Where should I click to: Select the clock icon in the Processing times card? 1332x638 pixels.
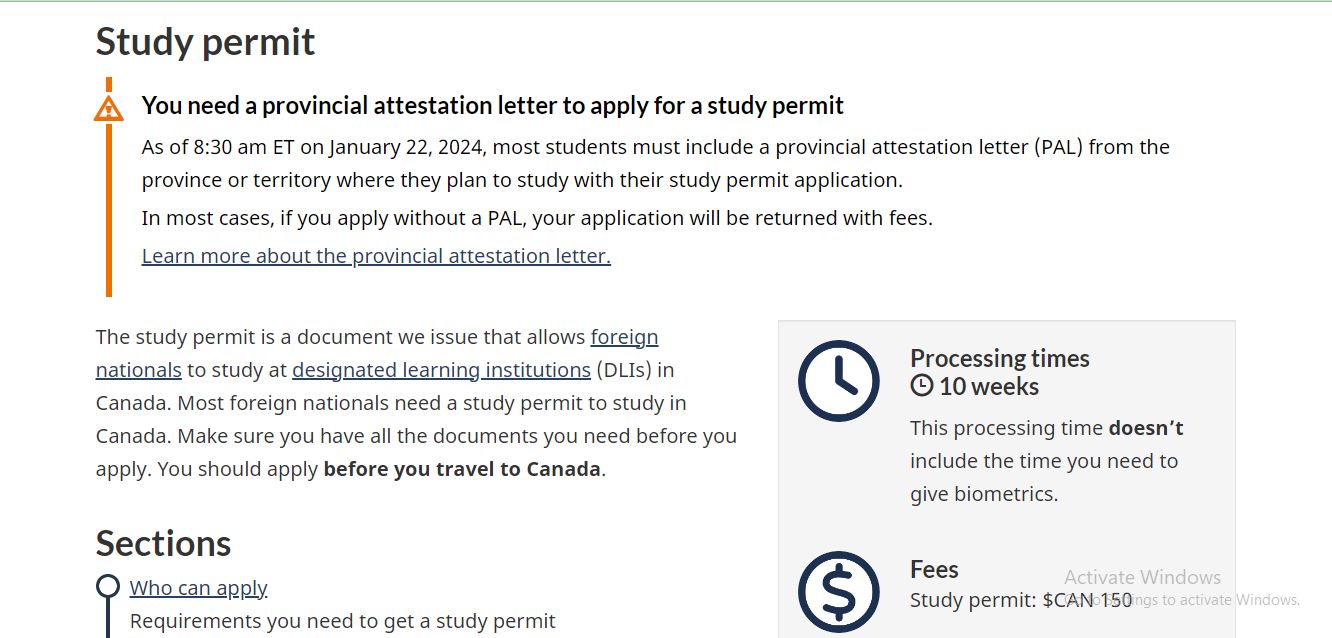click(839, 382)
